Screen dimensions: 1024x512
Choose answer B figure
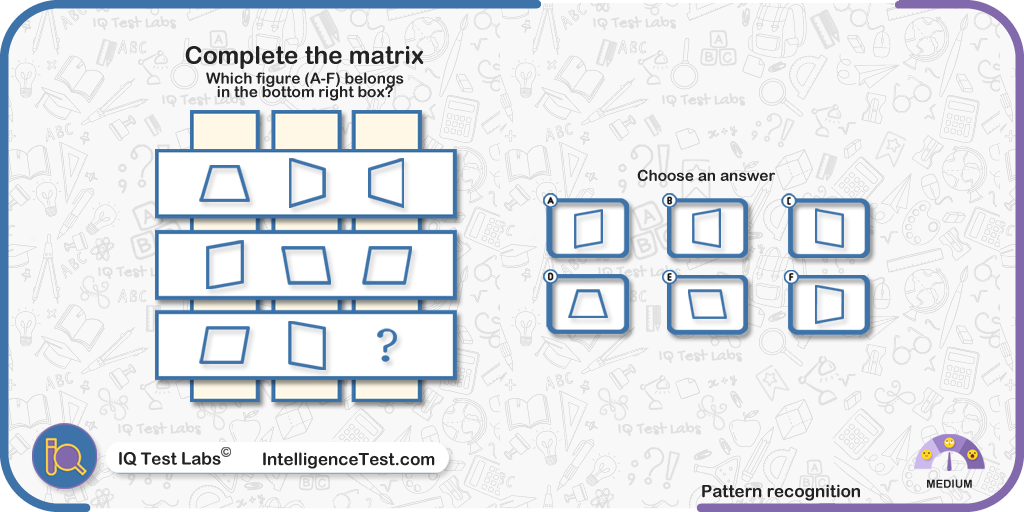[x=707, y=229]
